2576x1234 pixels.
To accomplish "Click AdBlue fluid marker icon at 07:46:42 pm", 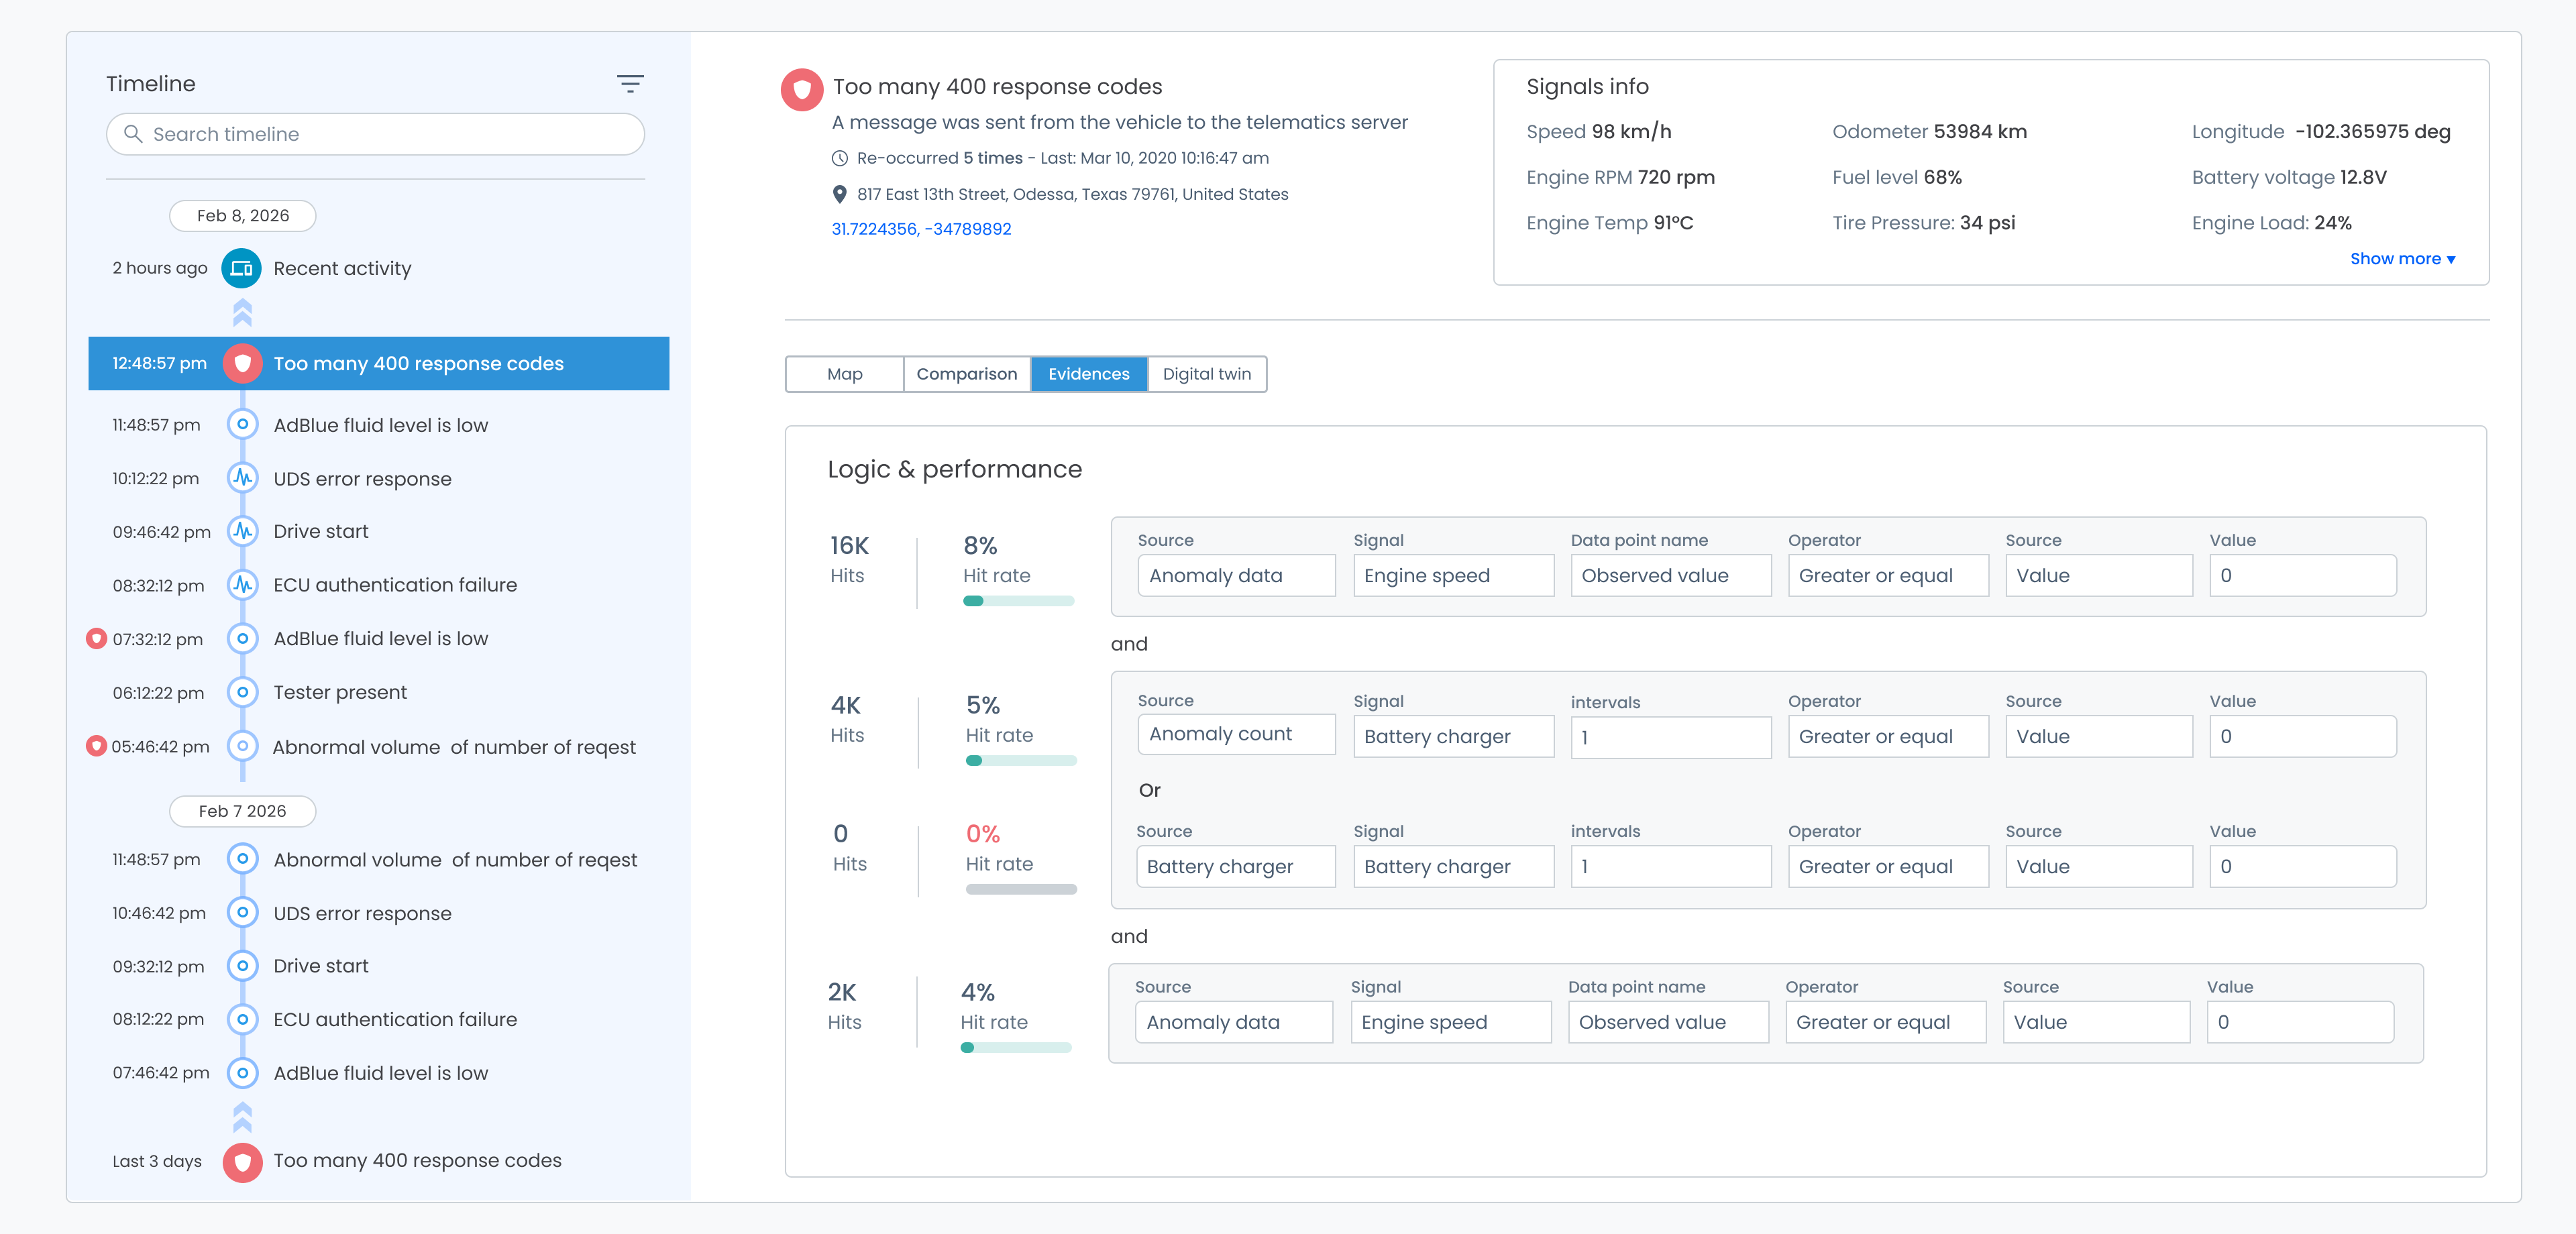I will click(242, 1073).
